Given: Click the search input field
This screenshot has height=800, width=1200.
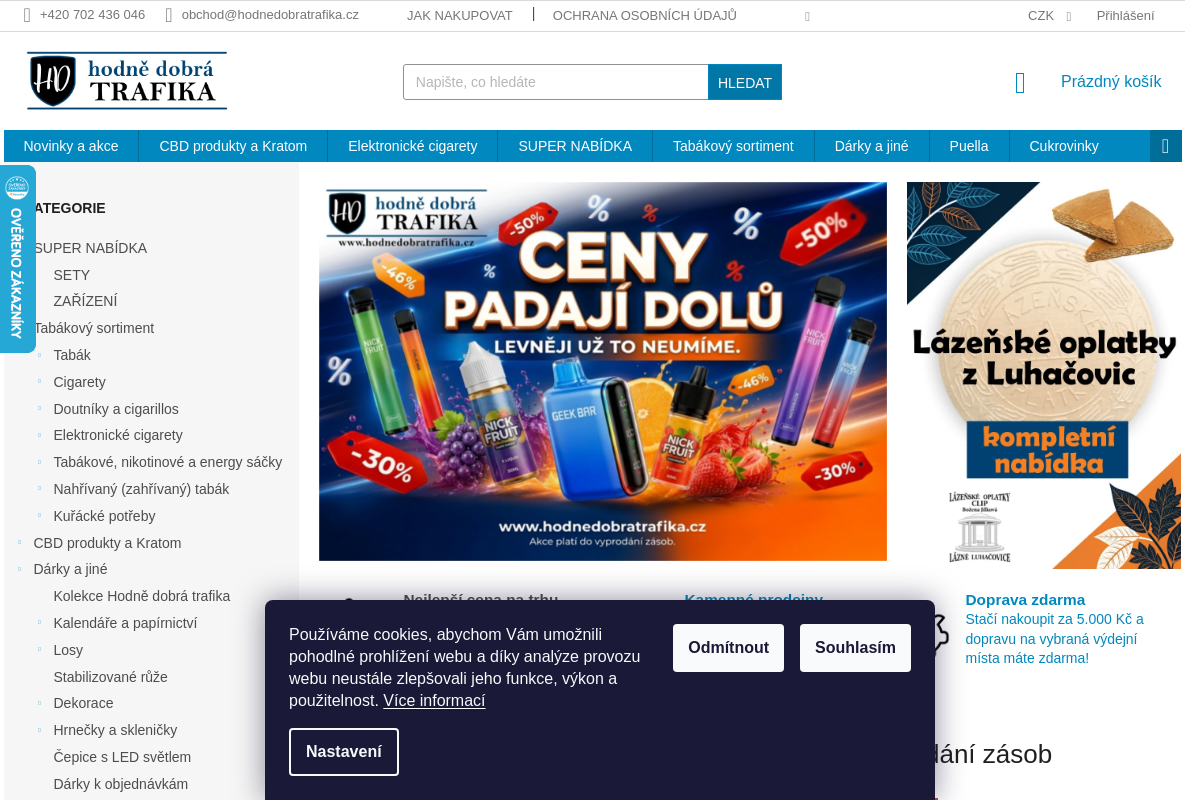Looking at the screenshot, I should point(556,82).
